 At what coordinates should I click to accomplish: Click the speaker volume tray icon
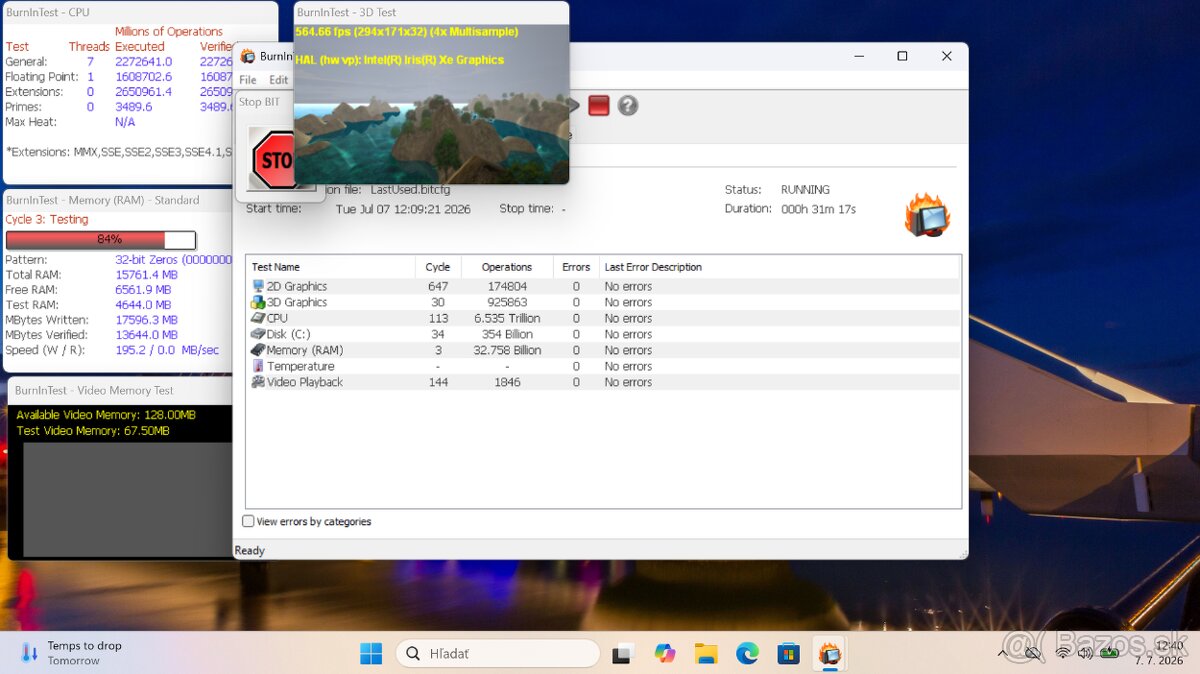[x=1085, y=653]
